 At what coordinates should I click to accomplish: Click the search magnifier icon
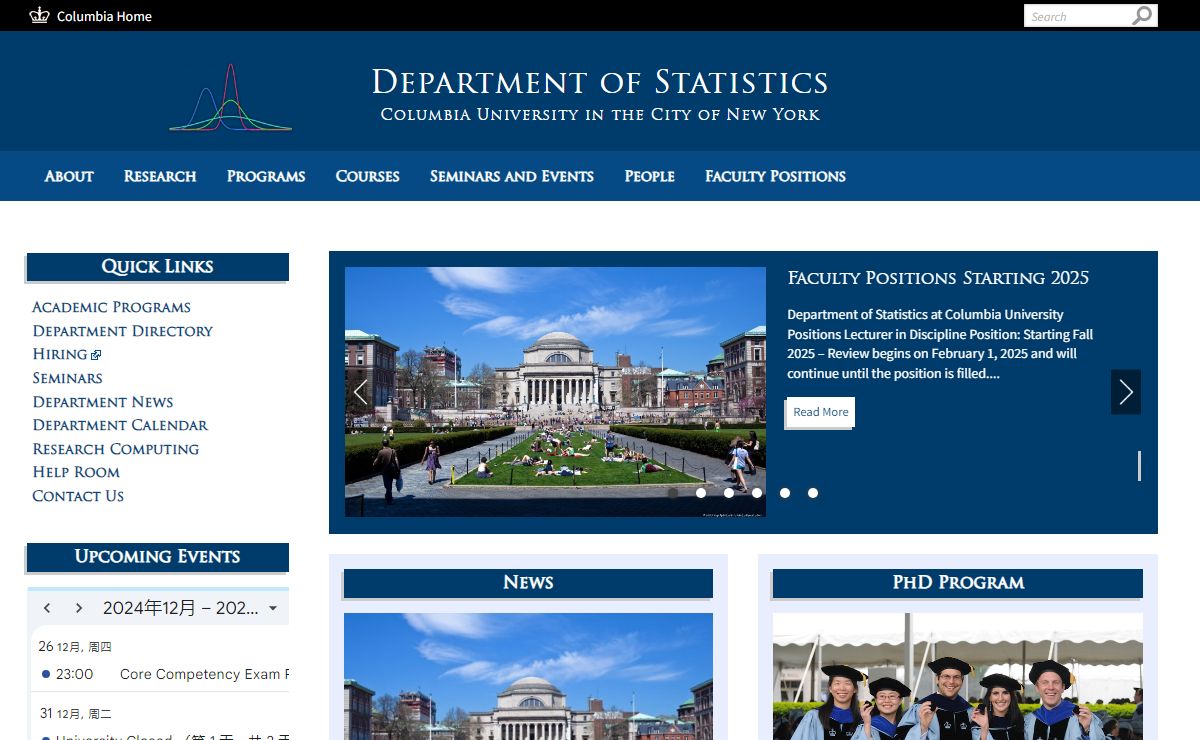click(x=1142, y=16)
